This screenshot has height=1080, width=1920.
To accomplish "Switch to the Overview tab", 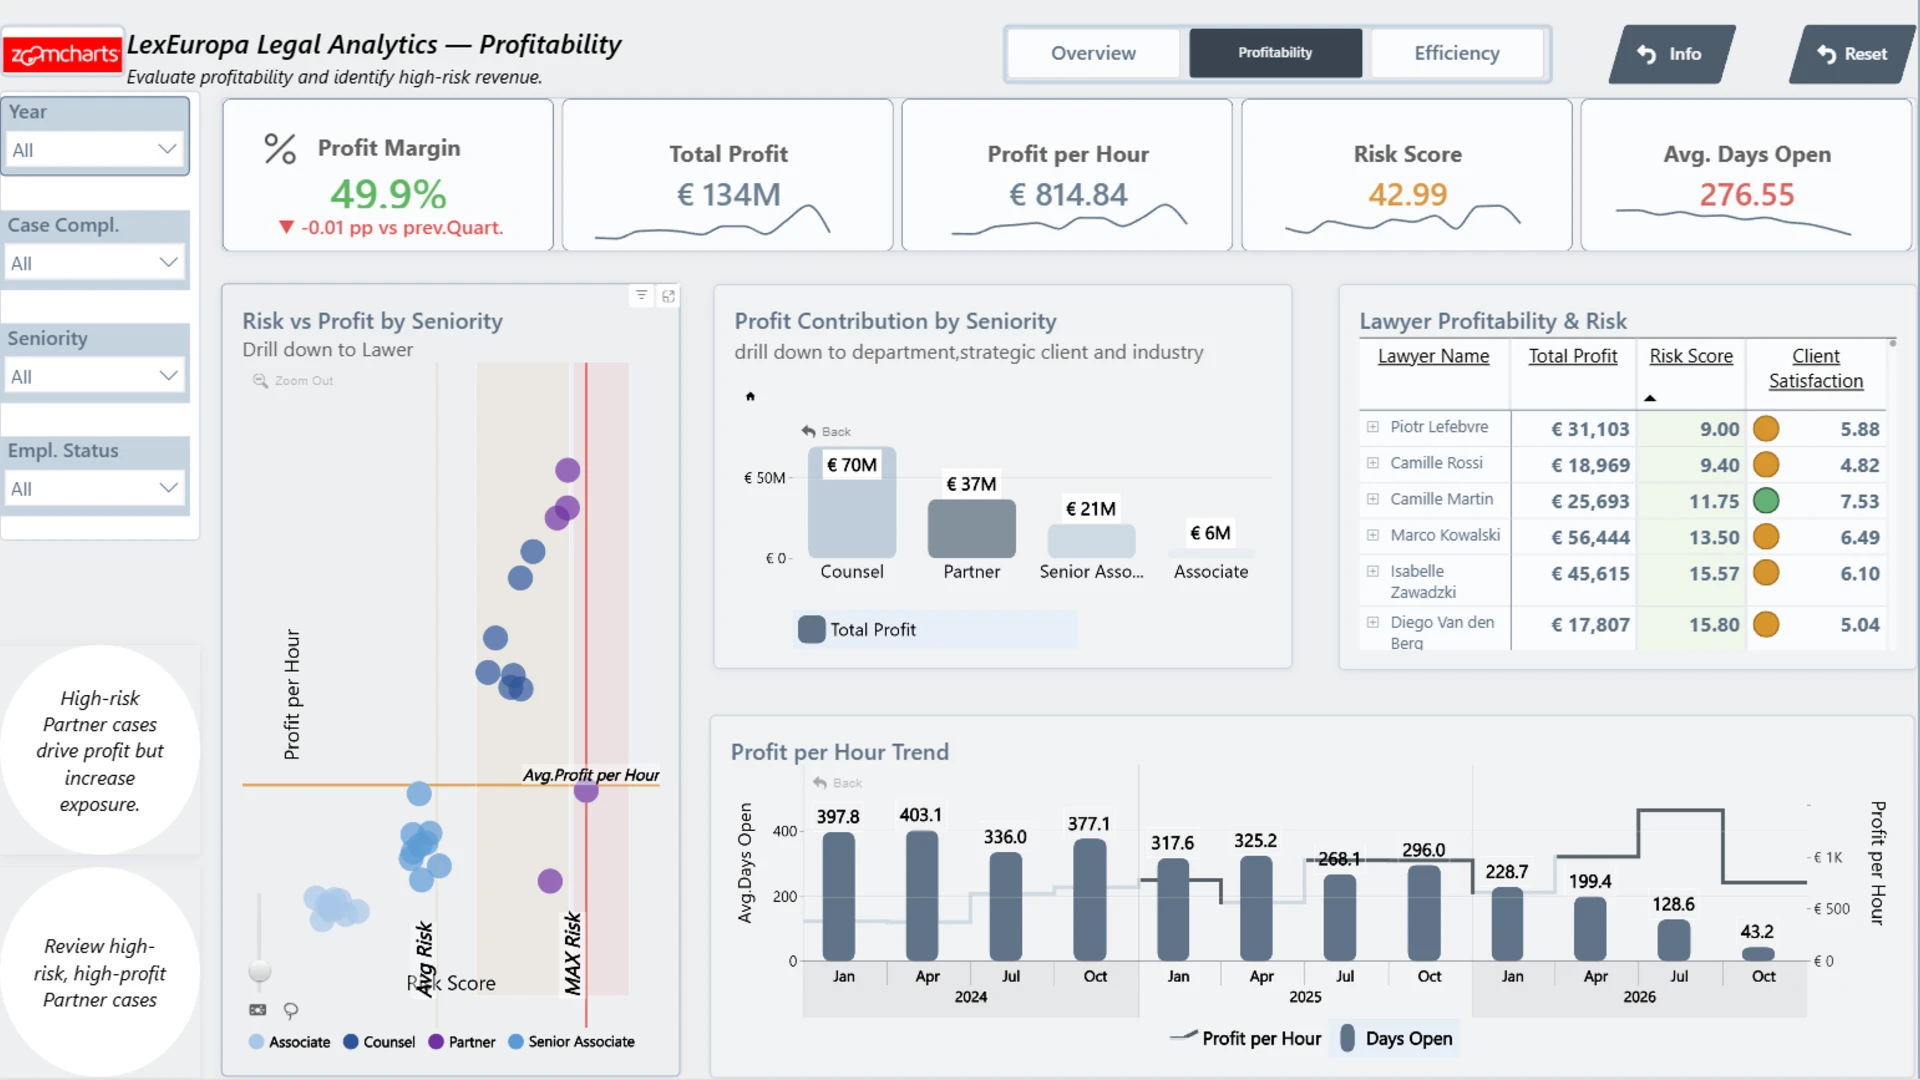I will (1093, 53).
